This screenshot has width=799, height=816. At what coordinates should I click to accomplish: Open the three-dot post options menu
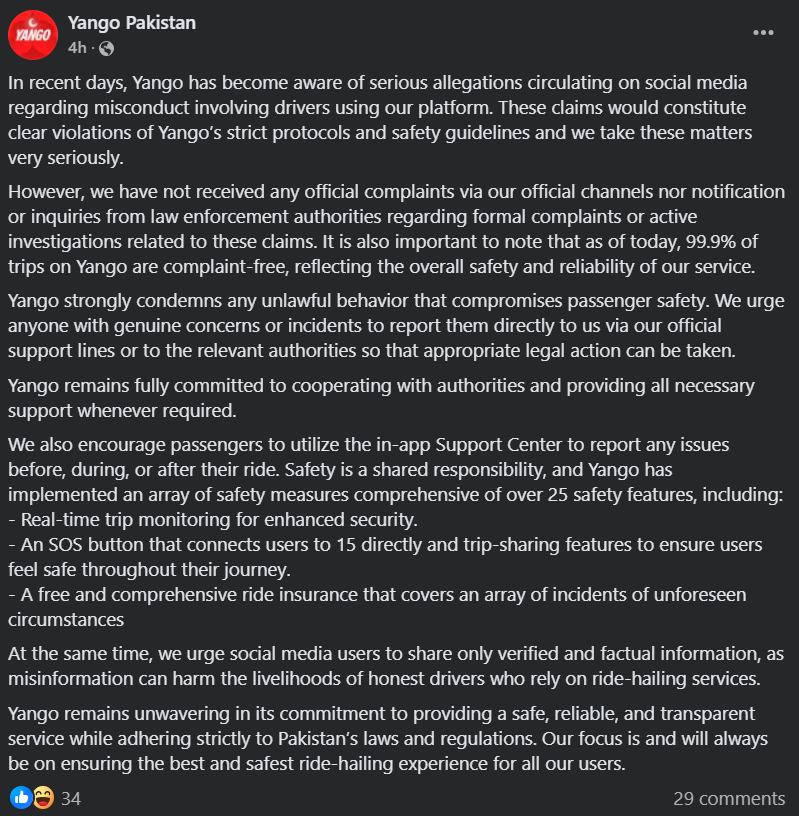(763, 33)
